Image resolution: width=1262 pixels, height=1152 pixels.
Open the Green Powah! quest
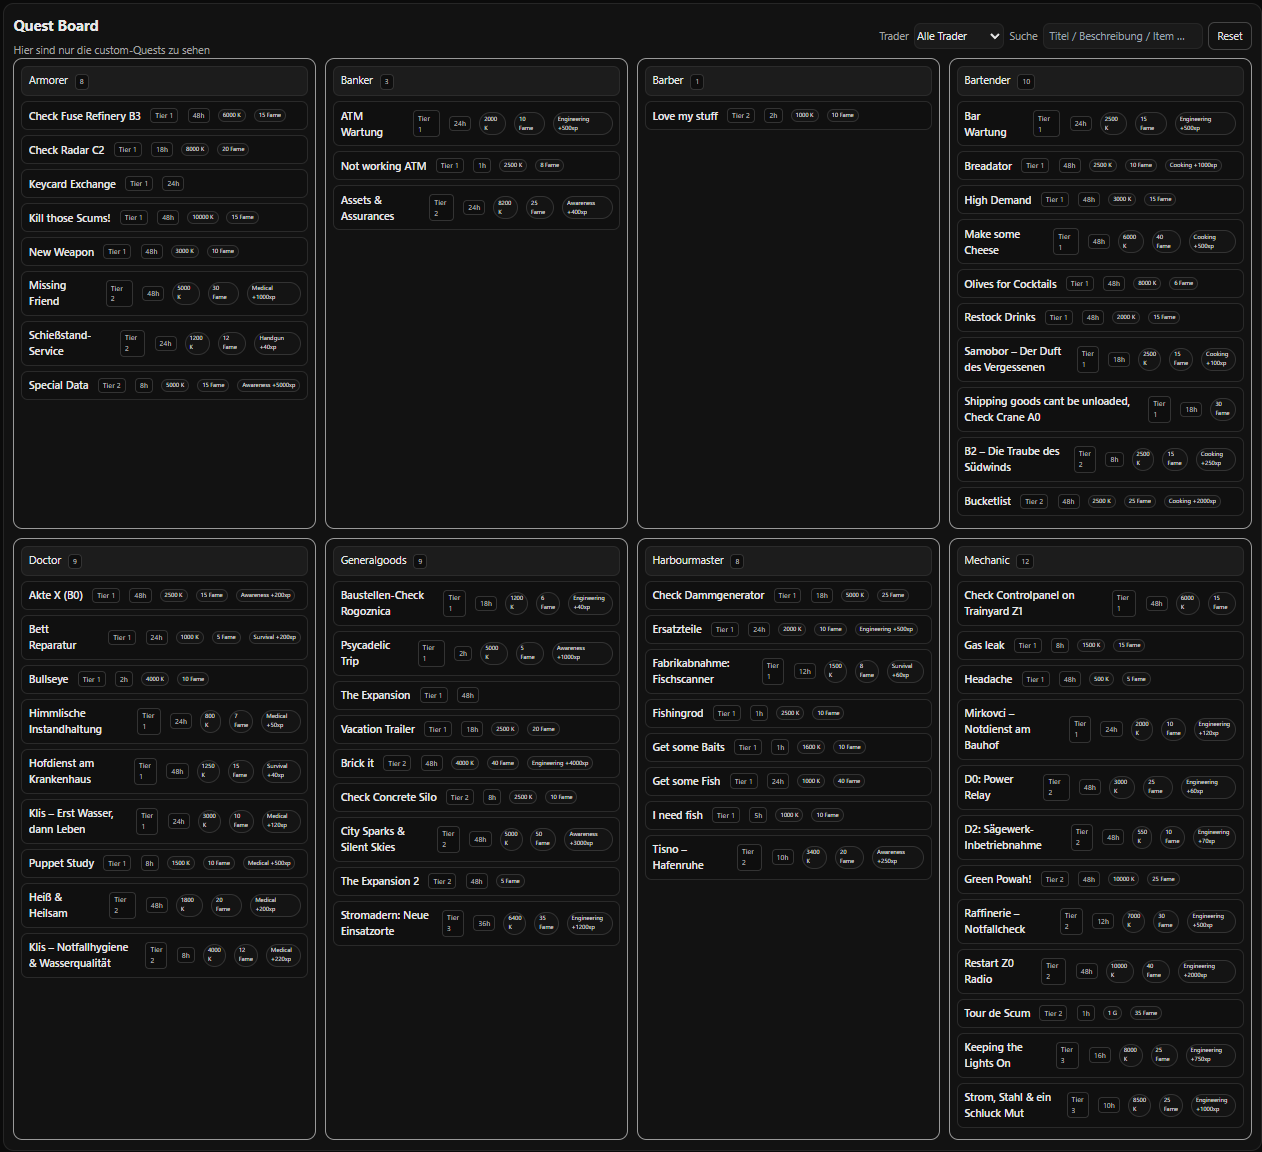coord(997,879)
